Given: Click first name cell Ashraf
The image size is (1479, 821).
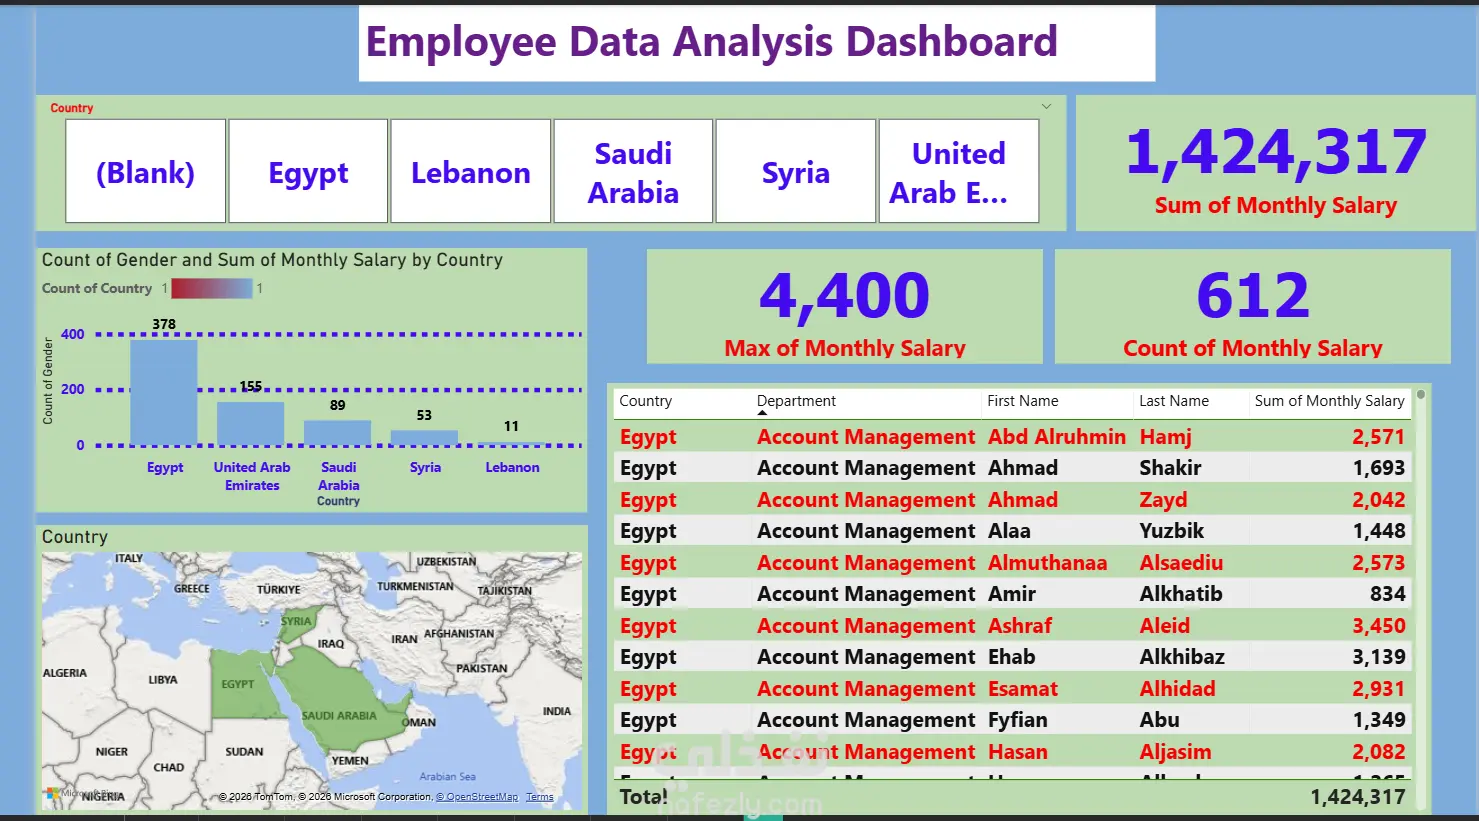Looking at the screenshot, I should [x=1020, y=626].
